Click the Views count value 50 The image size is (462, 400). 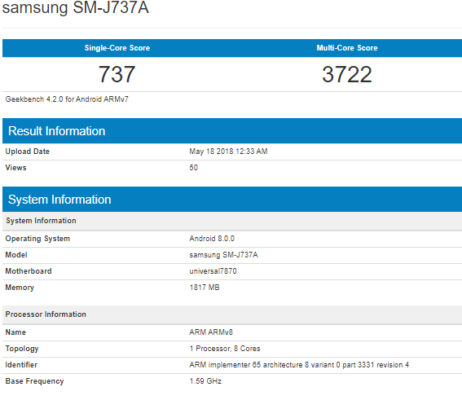coord(194,168)
